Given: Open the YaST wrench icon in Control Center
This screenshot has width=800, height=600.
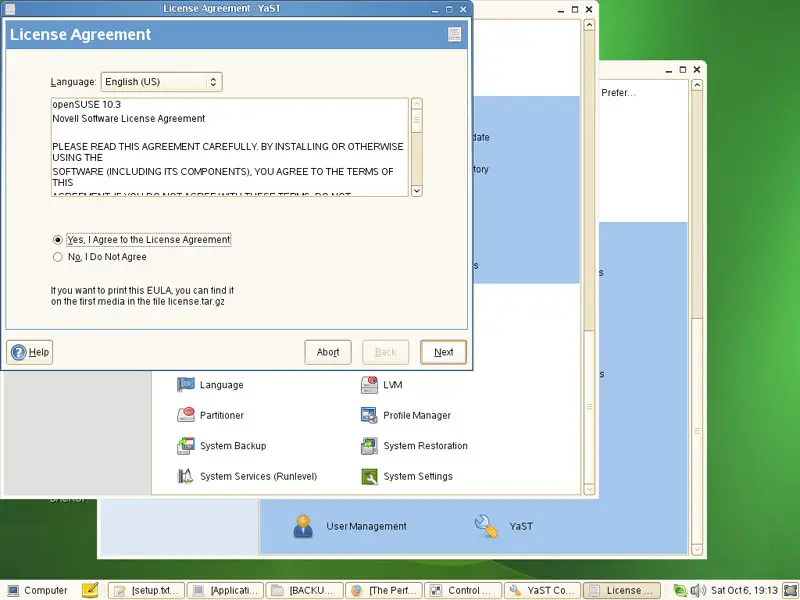Looking at the screenshot, I should [486, 526].
